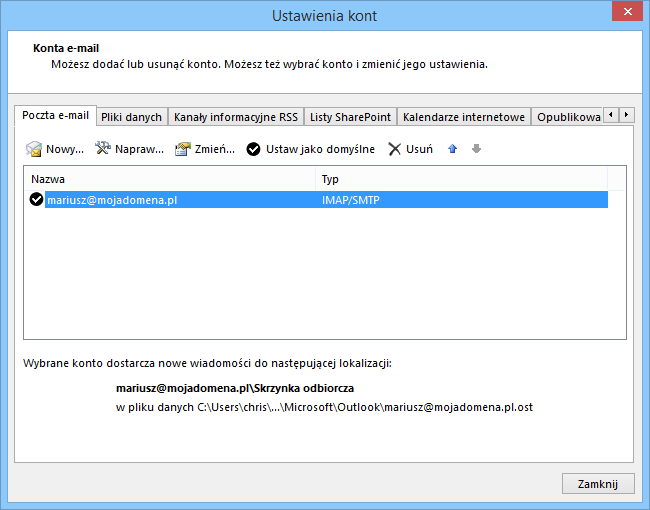Move account up with blue arrow
Viewport: 650px width, 510px height.
(x=453, y=149)
